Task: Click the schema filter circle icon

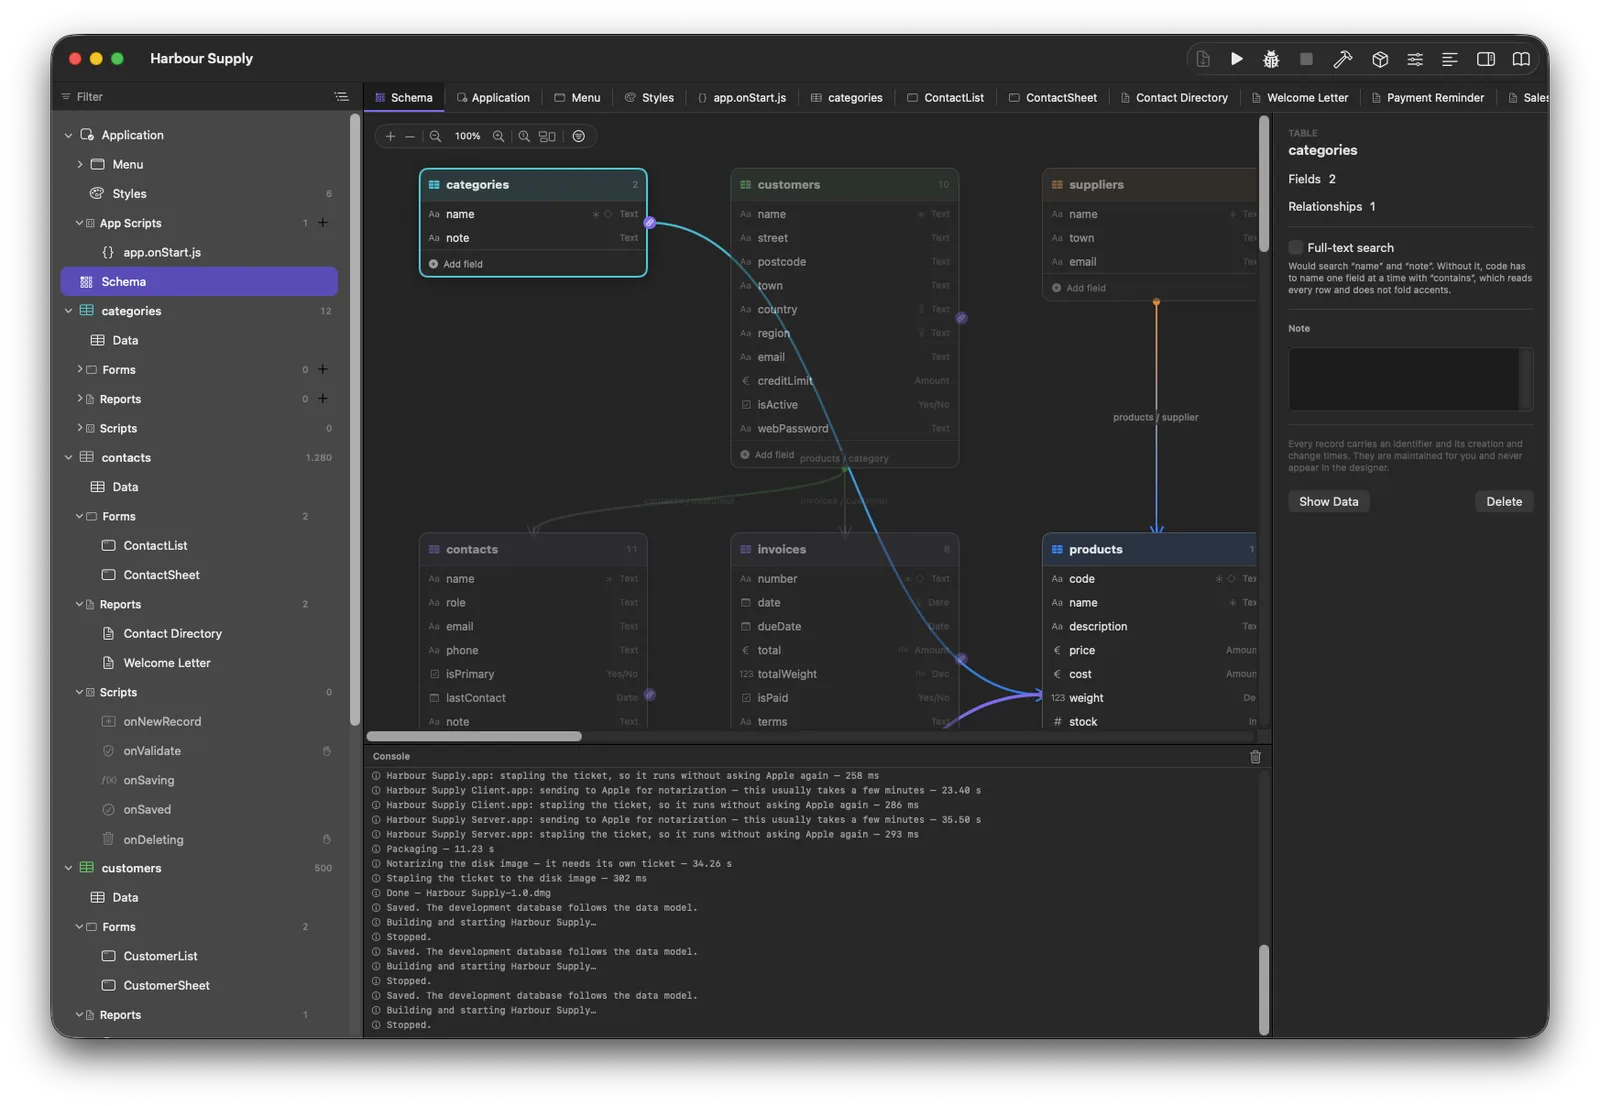Action: [x=578, y=136]
